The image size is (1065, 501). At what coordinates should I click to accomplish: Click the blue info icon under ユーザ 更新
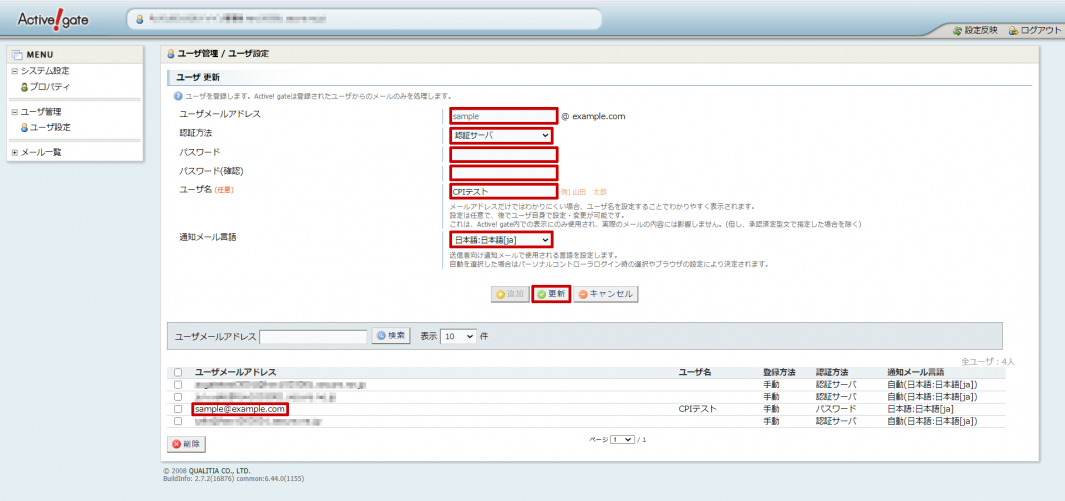click(x=177, y=96)
